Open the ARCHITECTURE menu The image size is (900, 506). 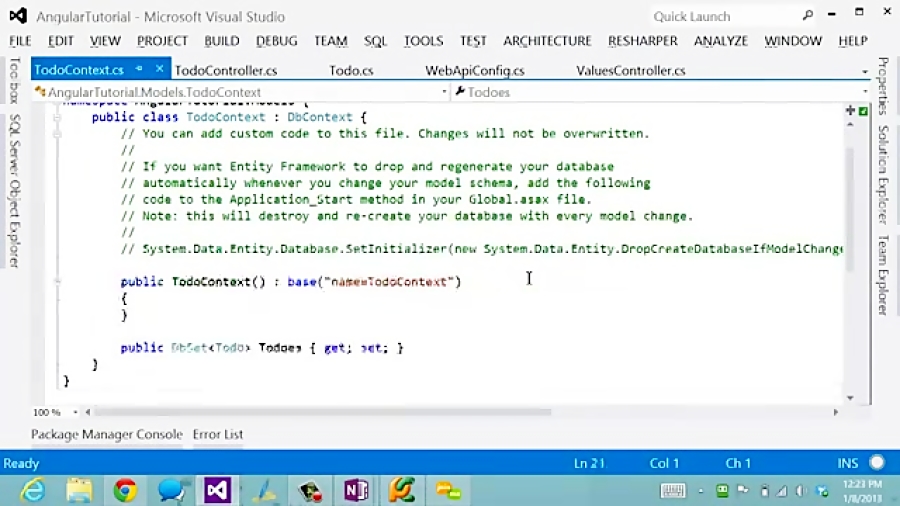coord(547,41)
